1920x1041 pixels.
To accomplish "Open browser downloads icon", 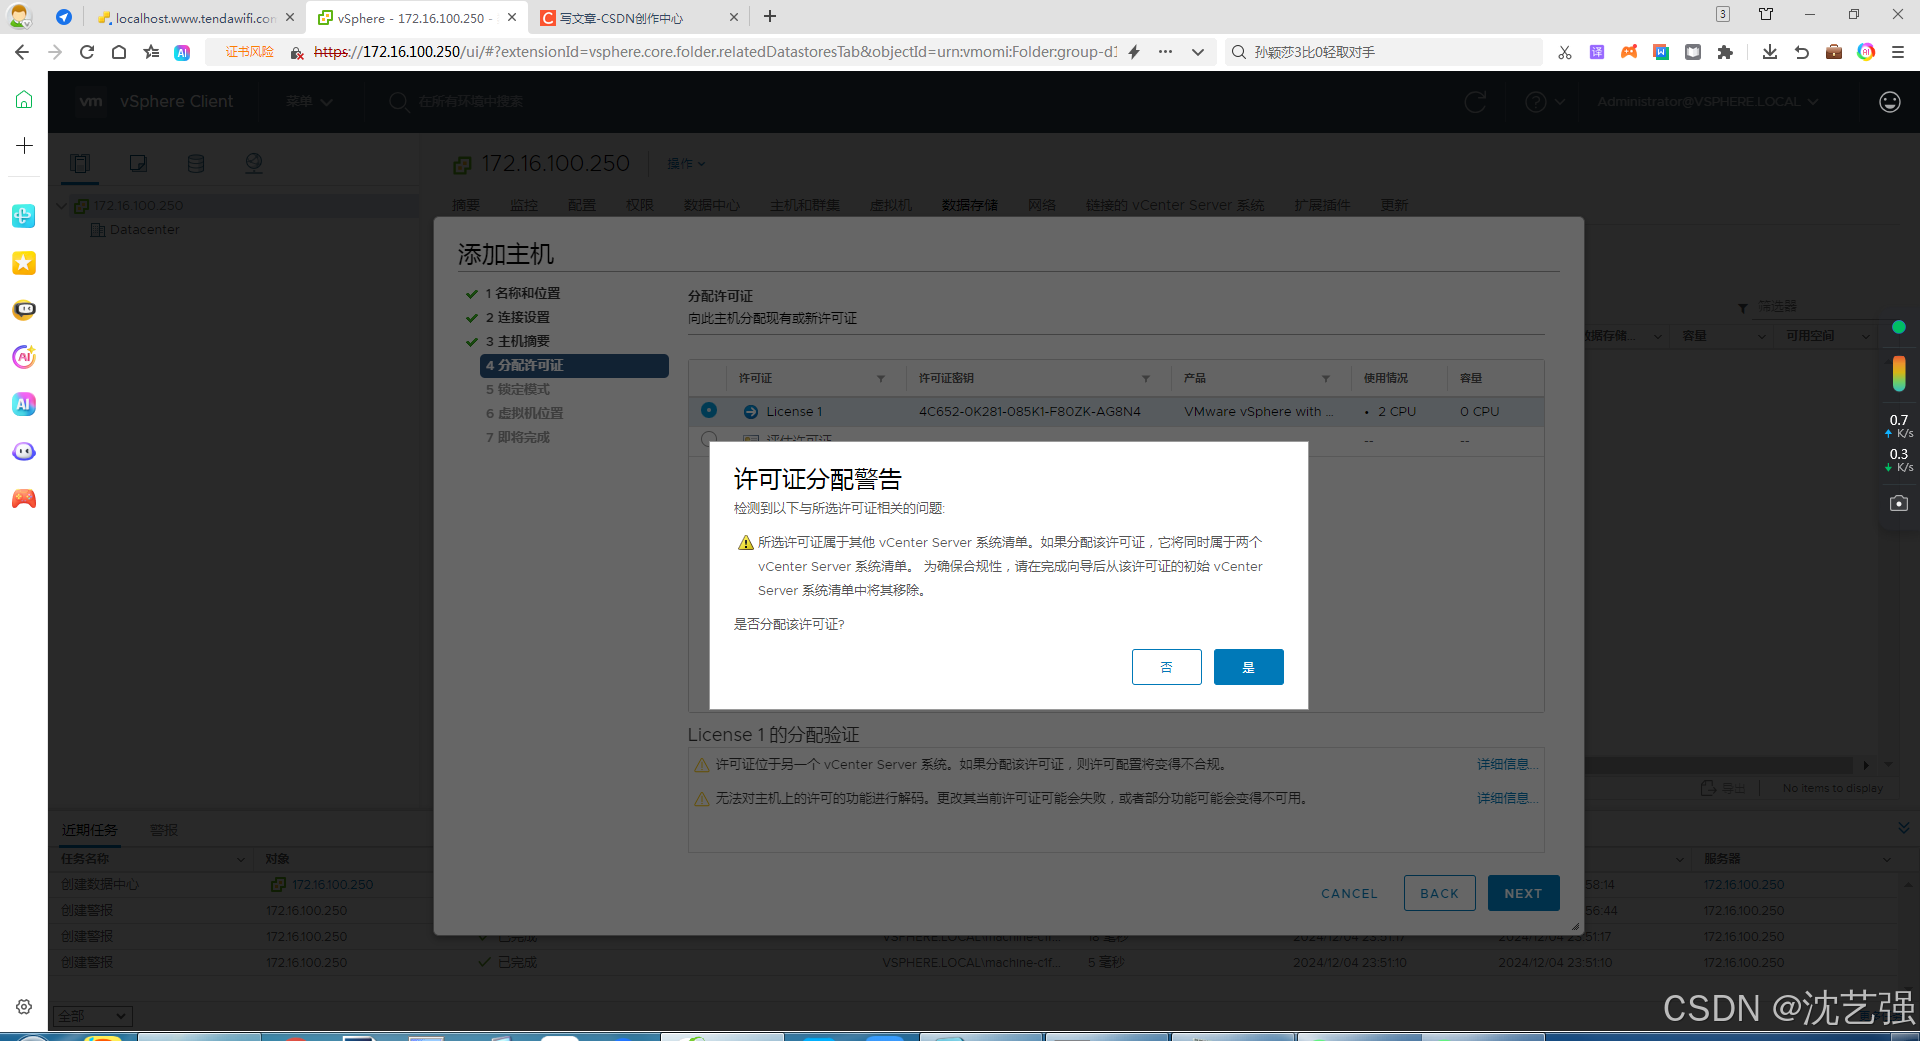I will [x=1770, y=52].
